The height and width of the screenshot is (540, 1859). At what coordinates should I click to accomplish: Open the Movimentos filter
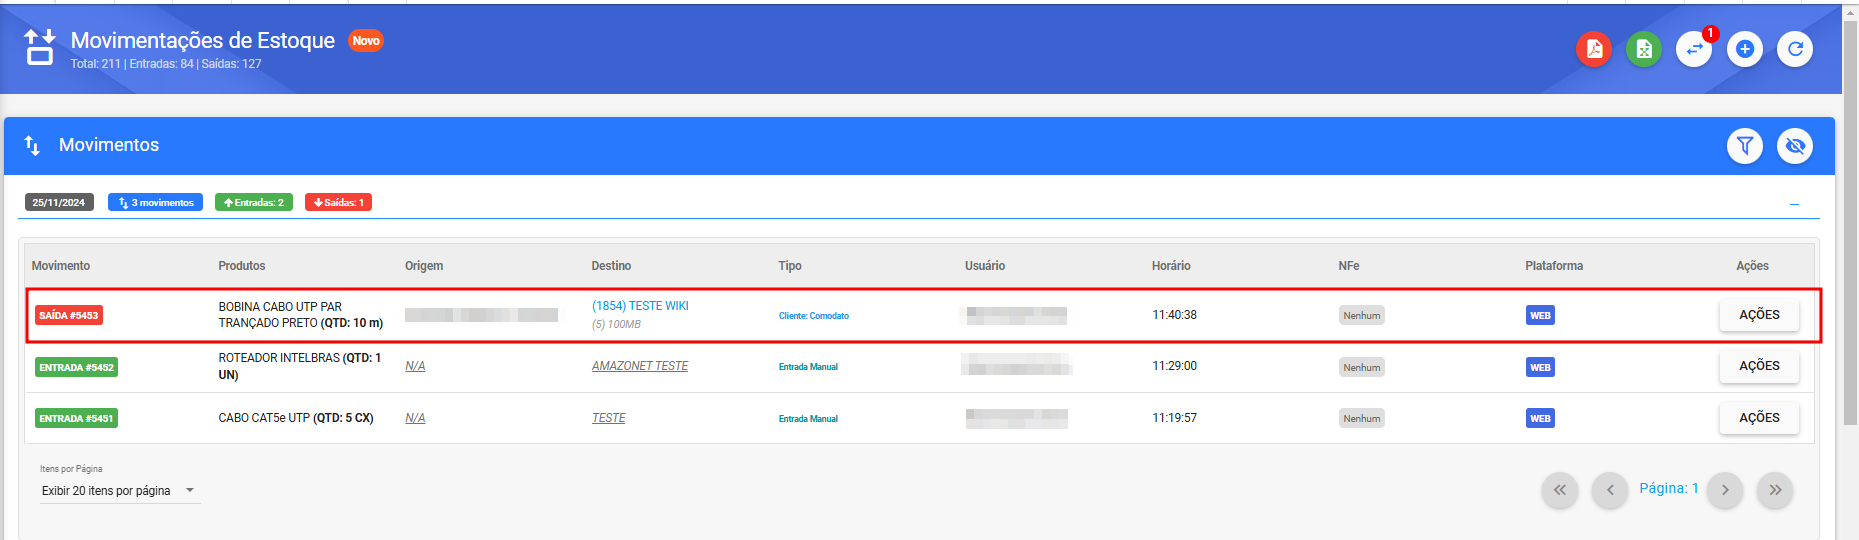click(1744, 146)
